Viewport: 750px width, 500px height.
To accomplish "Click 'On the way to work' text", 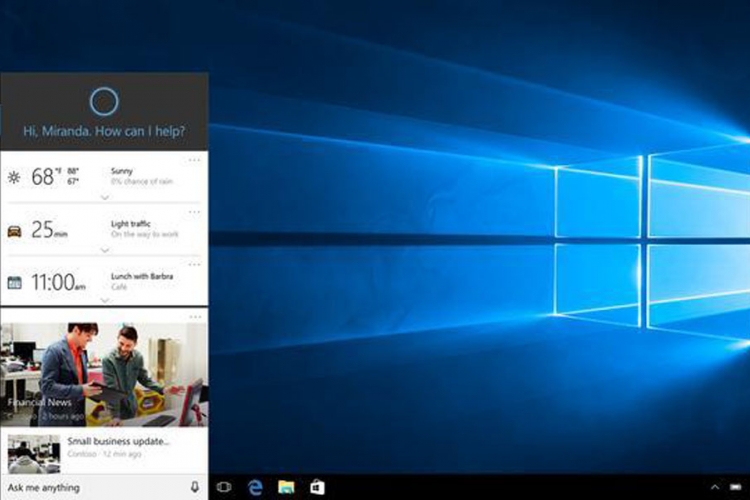I will (x=144, y=234).
